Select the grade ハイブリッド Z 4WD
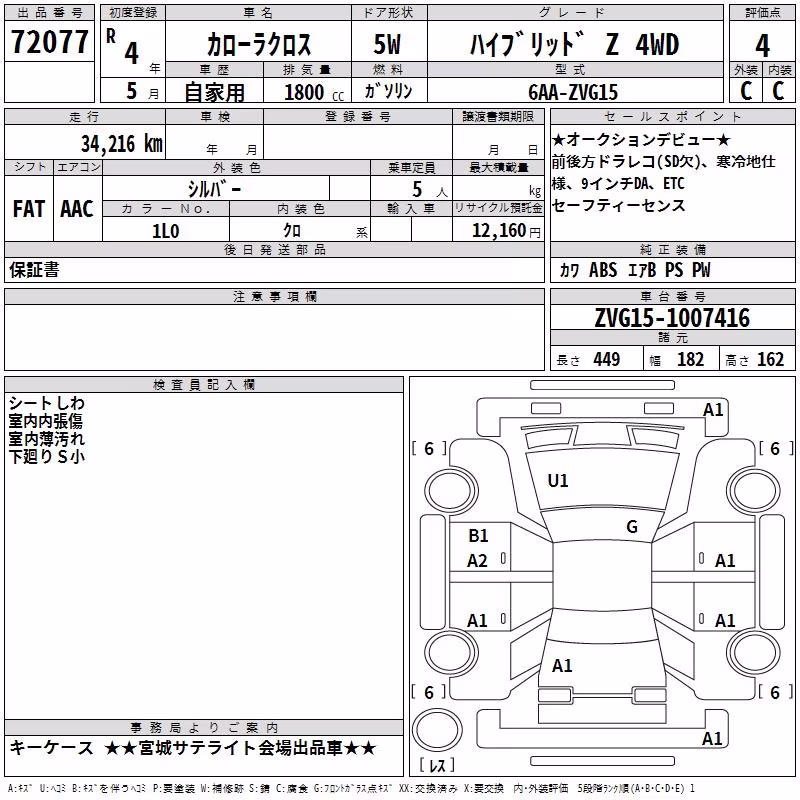800x800 pixels. pos(574,44)
